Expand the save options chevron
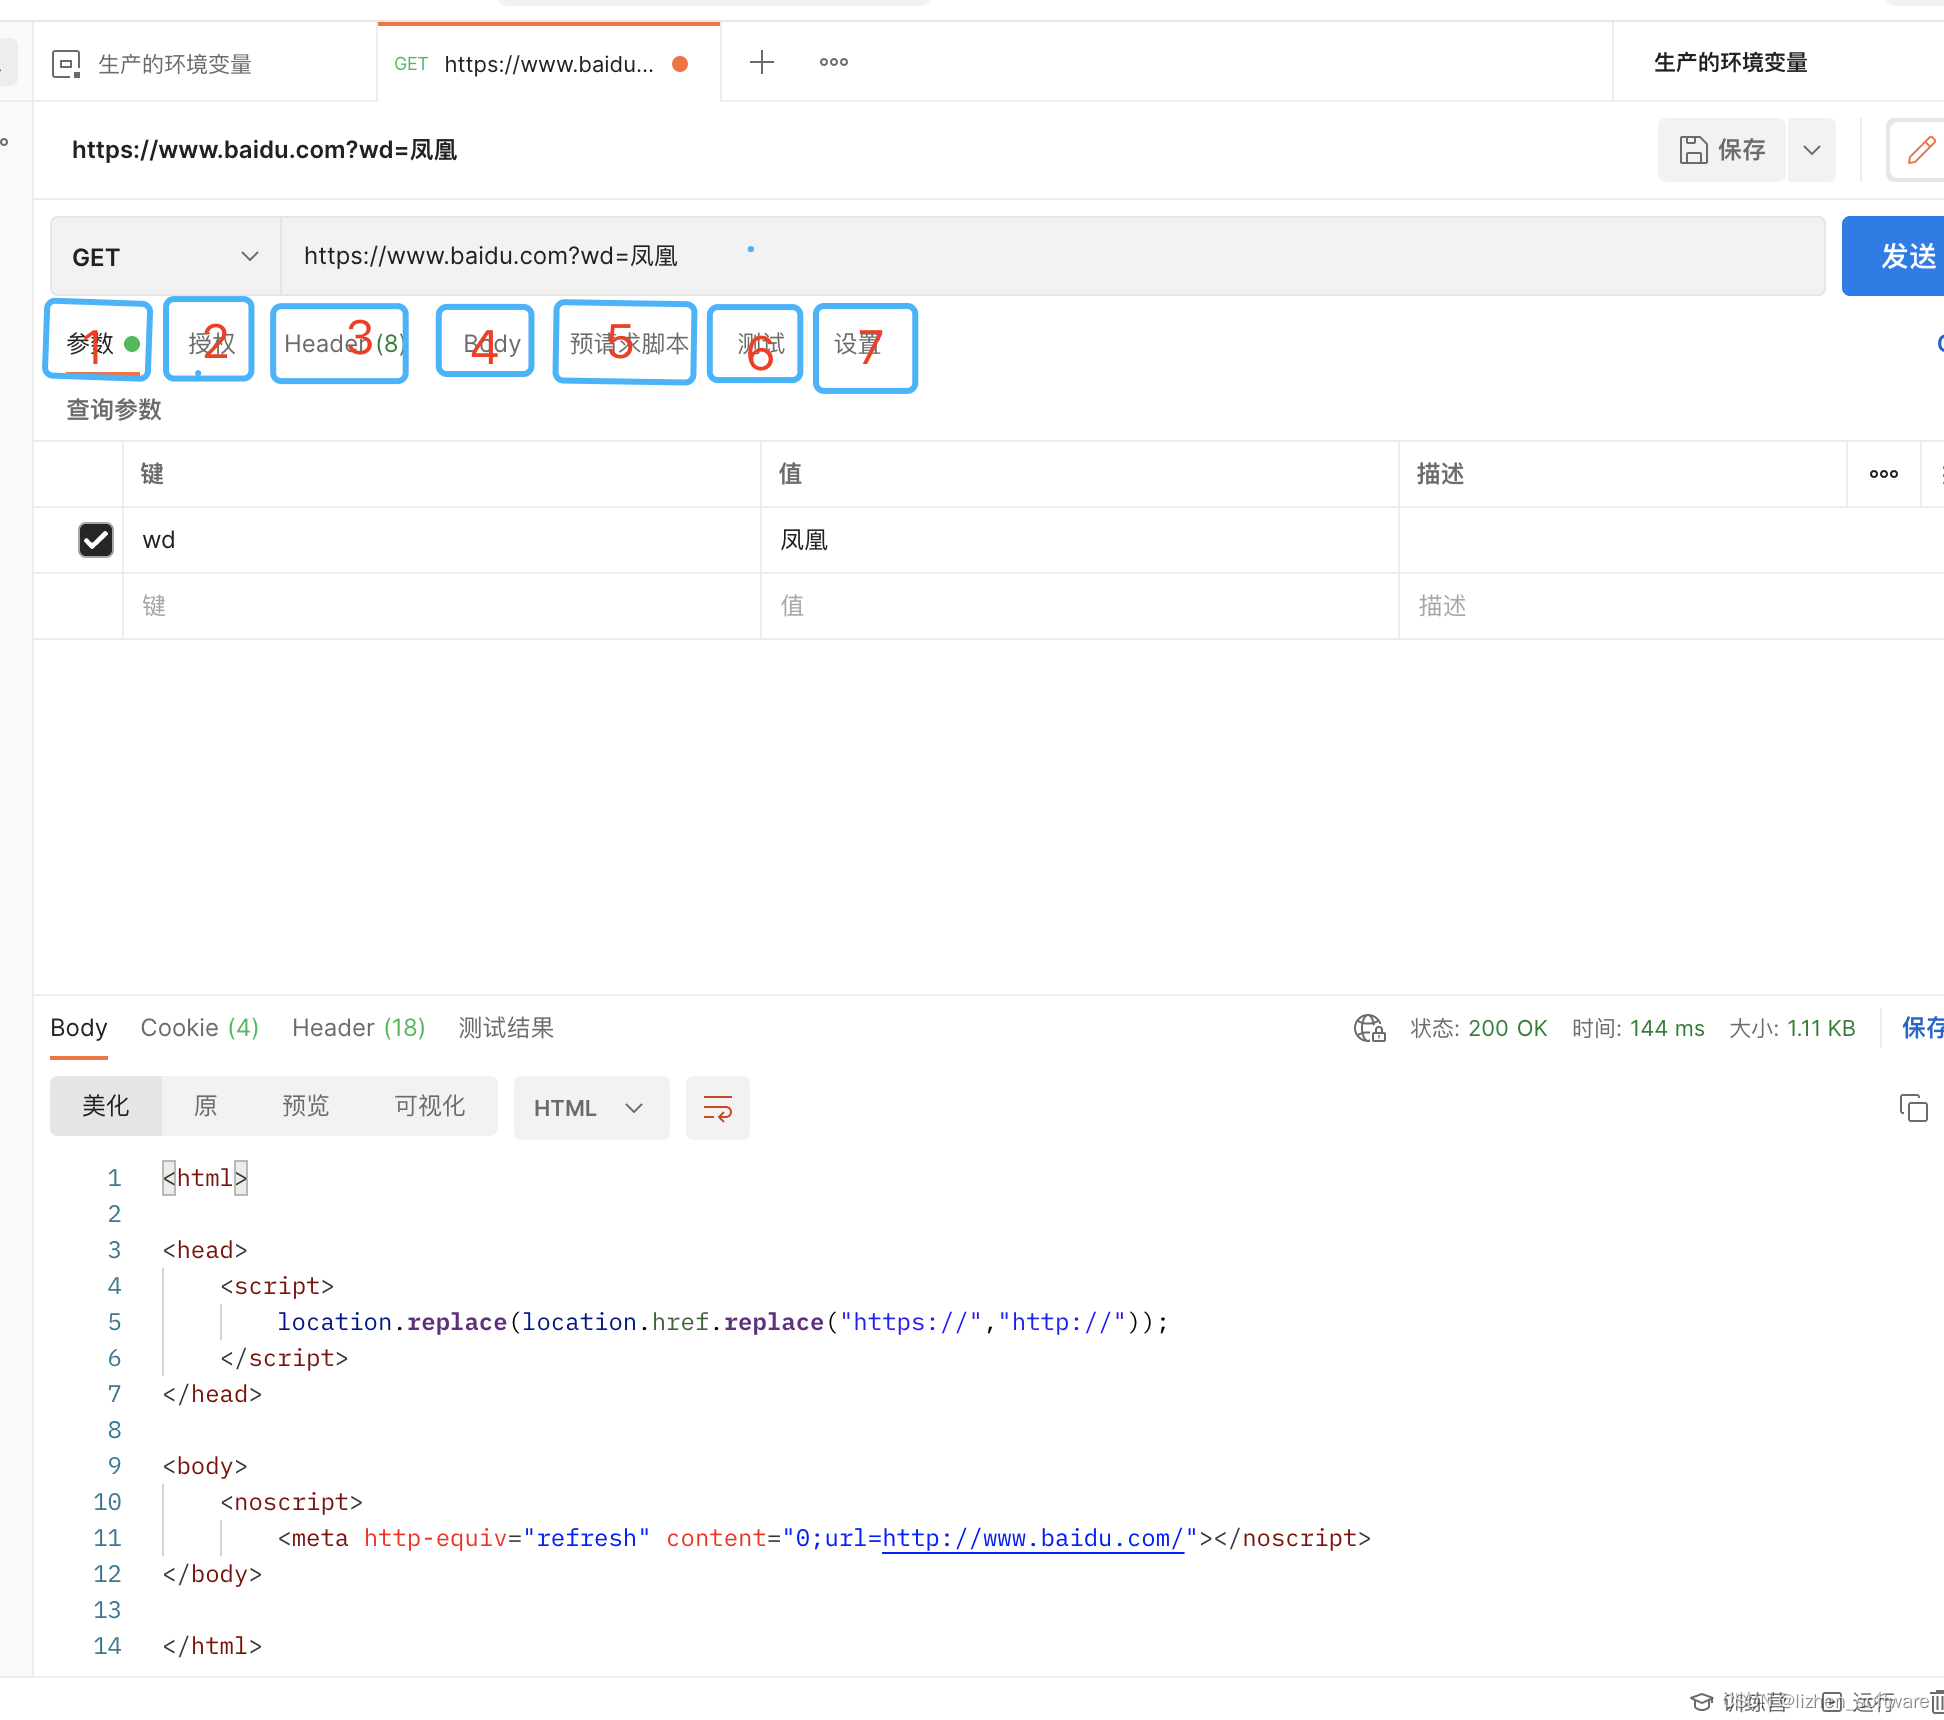Screen dimensions: 1944x1720 1811,150
